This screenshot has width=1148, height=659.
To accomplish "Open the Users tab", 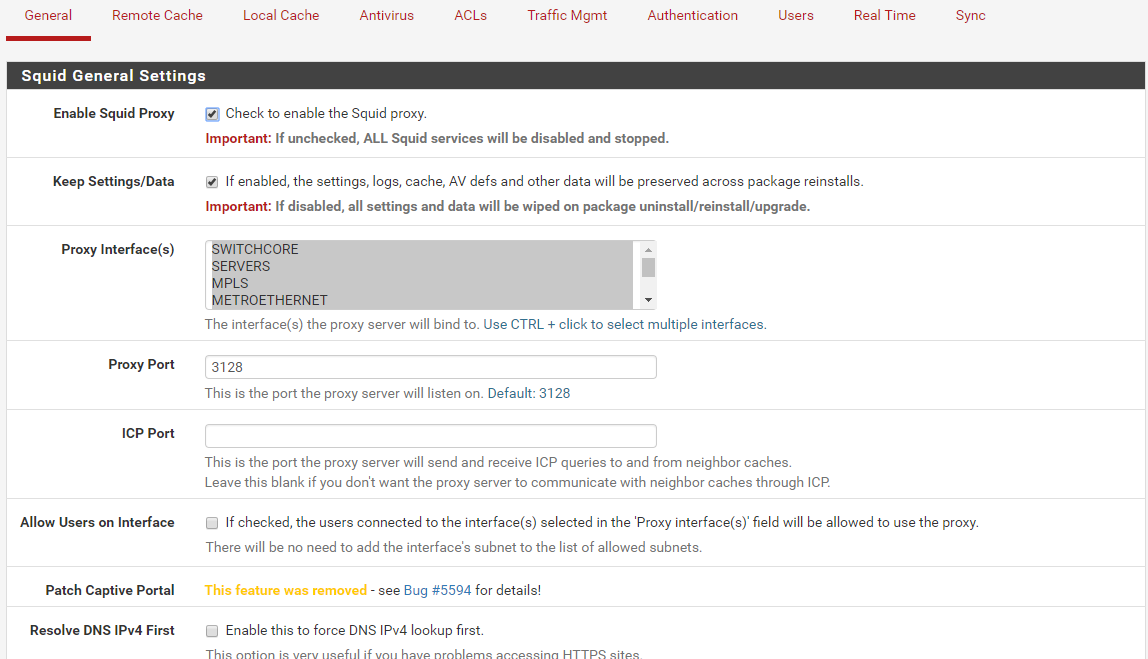I will click(x=796, y=16).
